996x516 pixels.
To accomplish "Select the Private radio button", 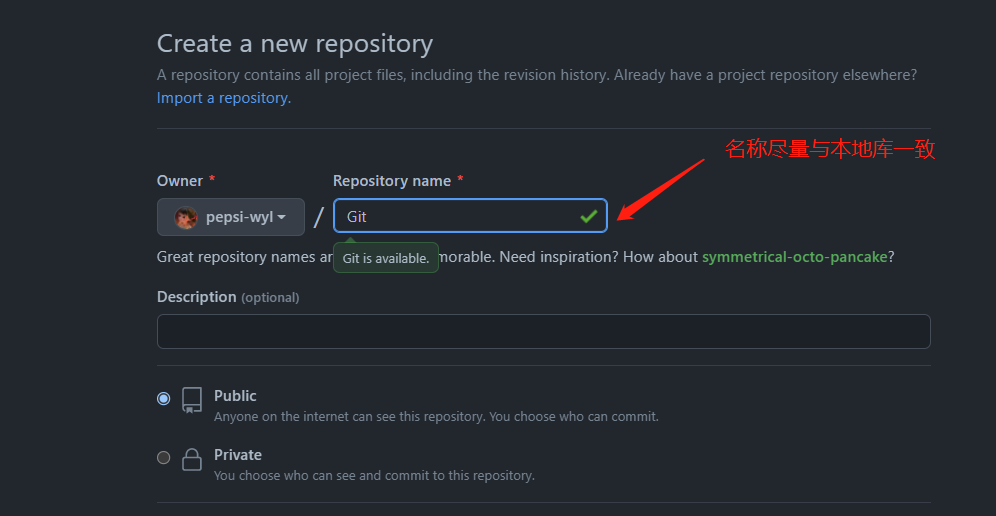I will coord(164,458).
